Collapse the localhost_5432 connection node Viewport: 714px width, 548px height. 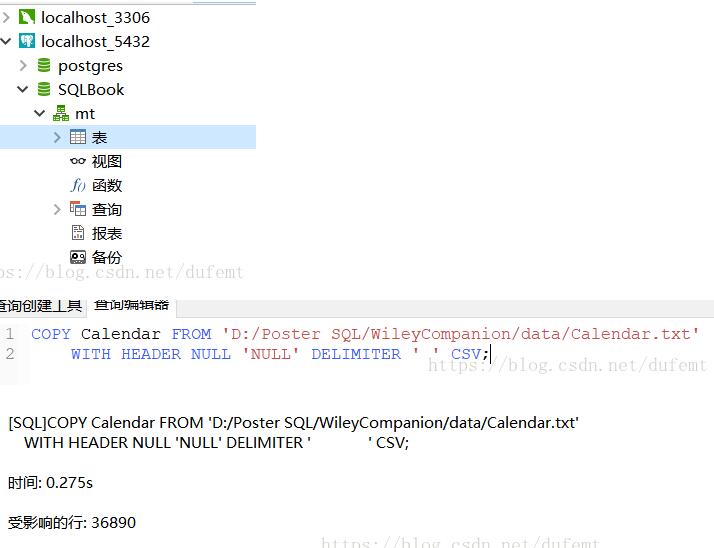6,41
